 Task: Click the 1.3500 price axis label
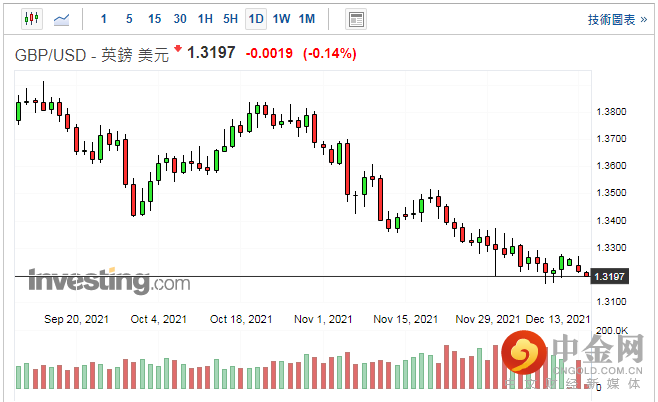click(611, 193)
